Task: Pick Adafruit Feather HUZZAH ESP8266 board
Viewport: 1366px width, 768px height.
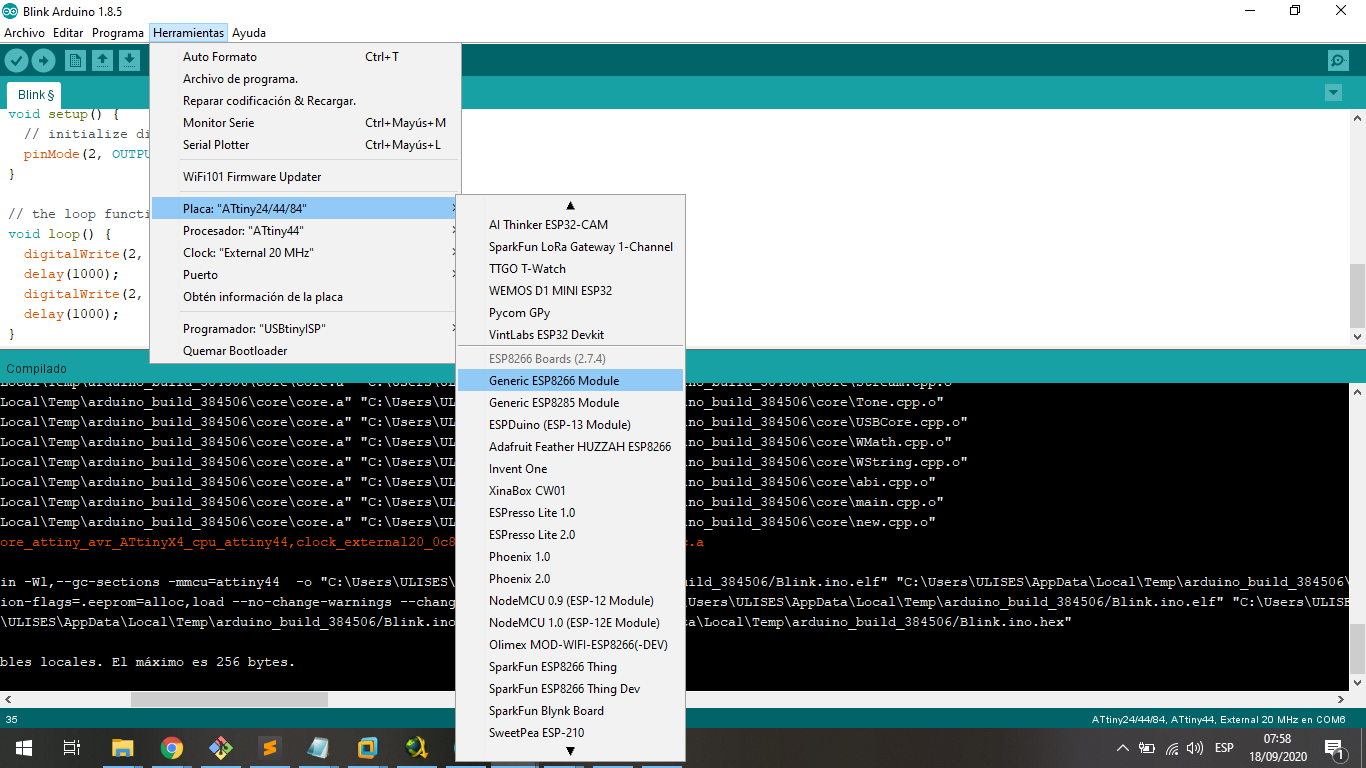Action: point(571,447)
